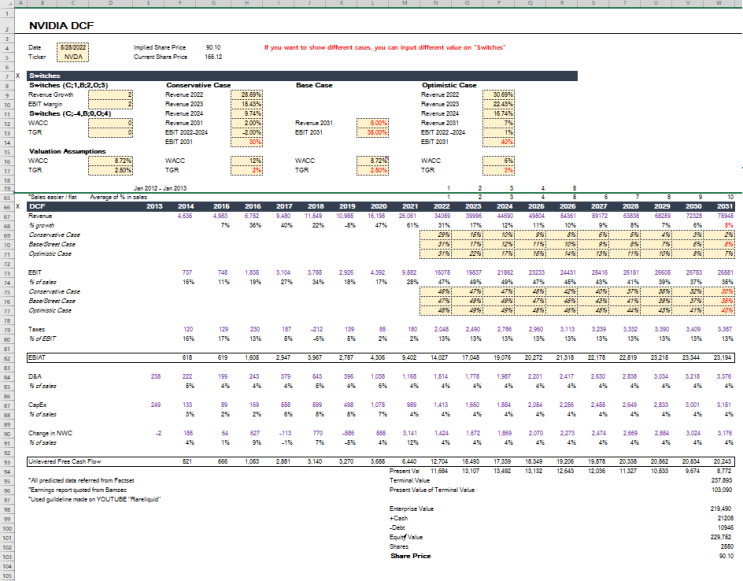Click the TGR switch input cell under Switches
Viewport: 743px width, 581px height.
click(x=110, y=133)
